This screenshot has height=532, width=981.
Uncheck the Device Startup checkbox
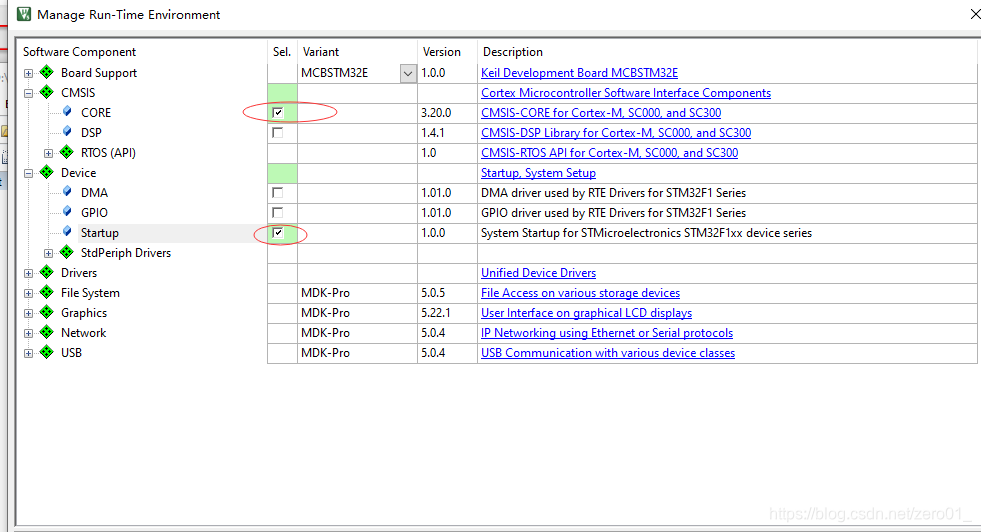point(278,233)
